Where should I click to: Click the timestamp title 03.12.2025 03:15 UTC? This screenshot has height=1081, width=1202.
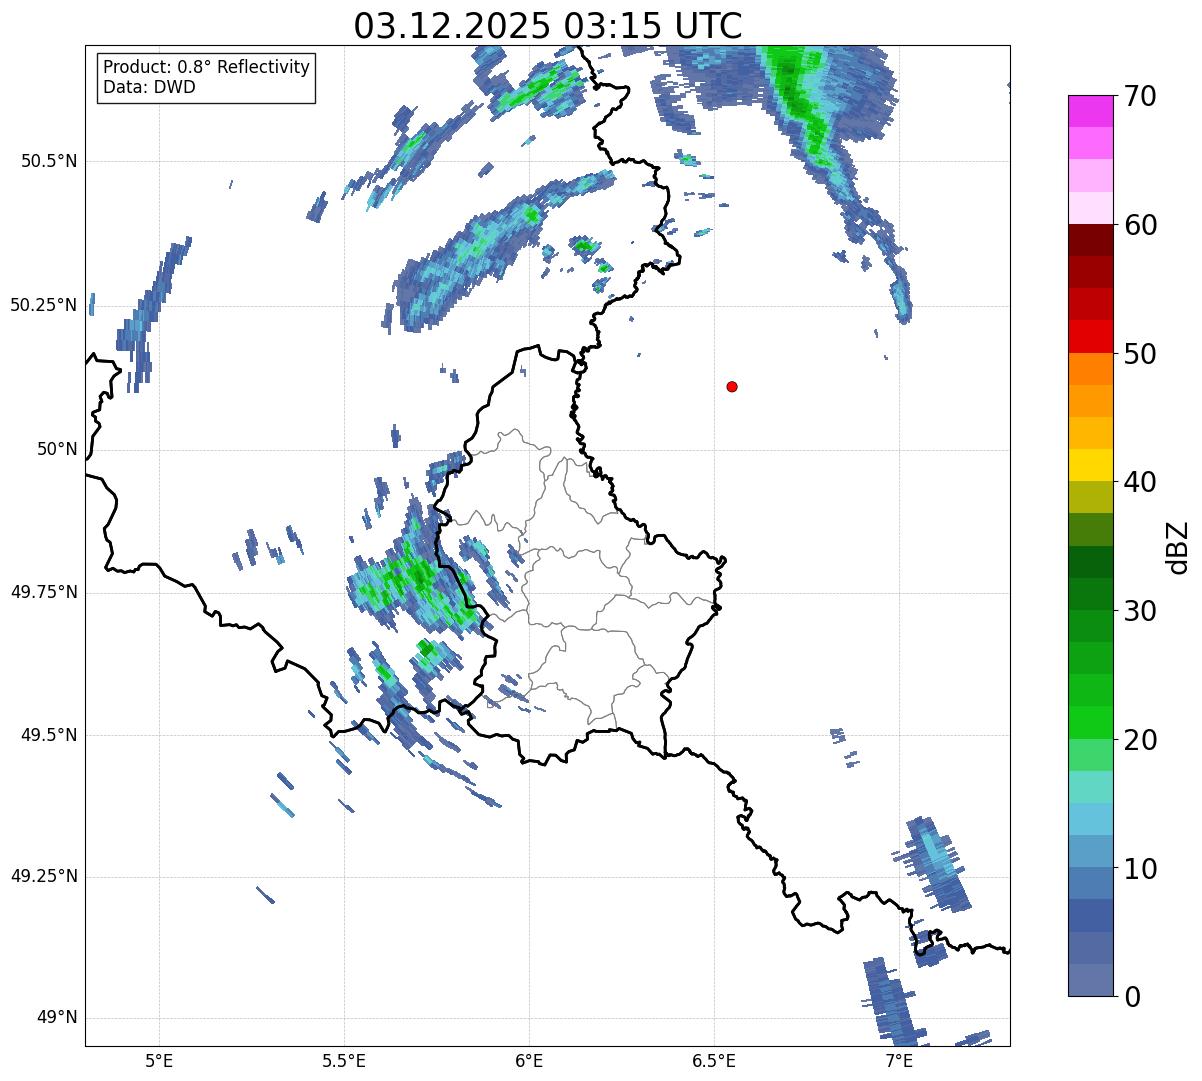pyautogui.click(x=547, y=26)
